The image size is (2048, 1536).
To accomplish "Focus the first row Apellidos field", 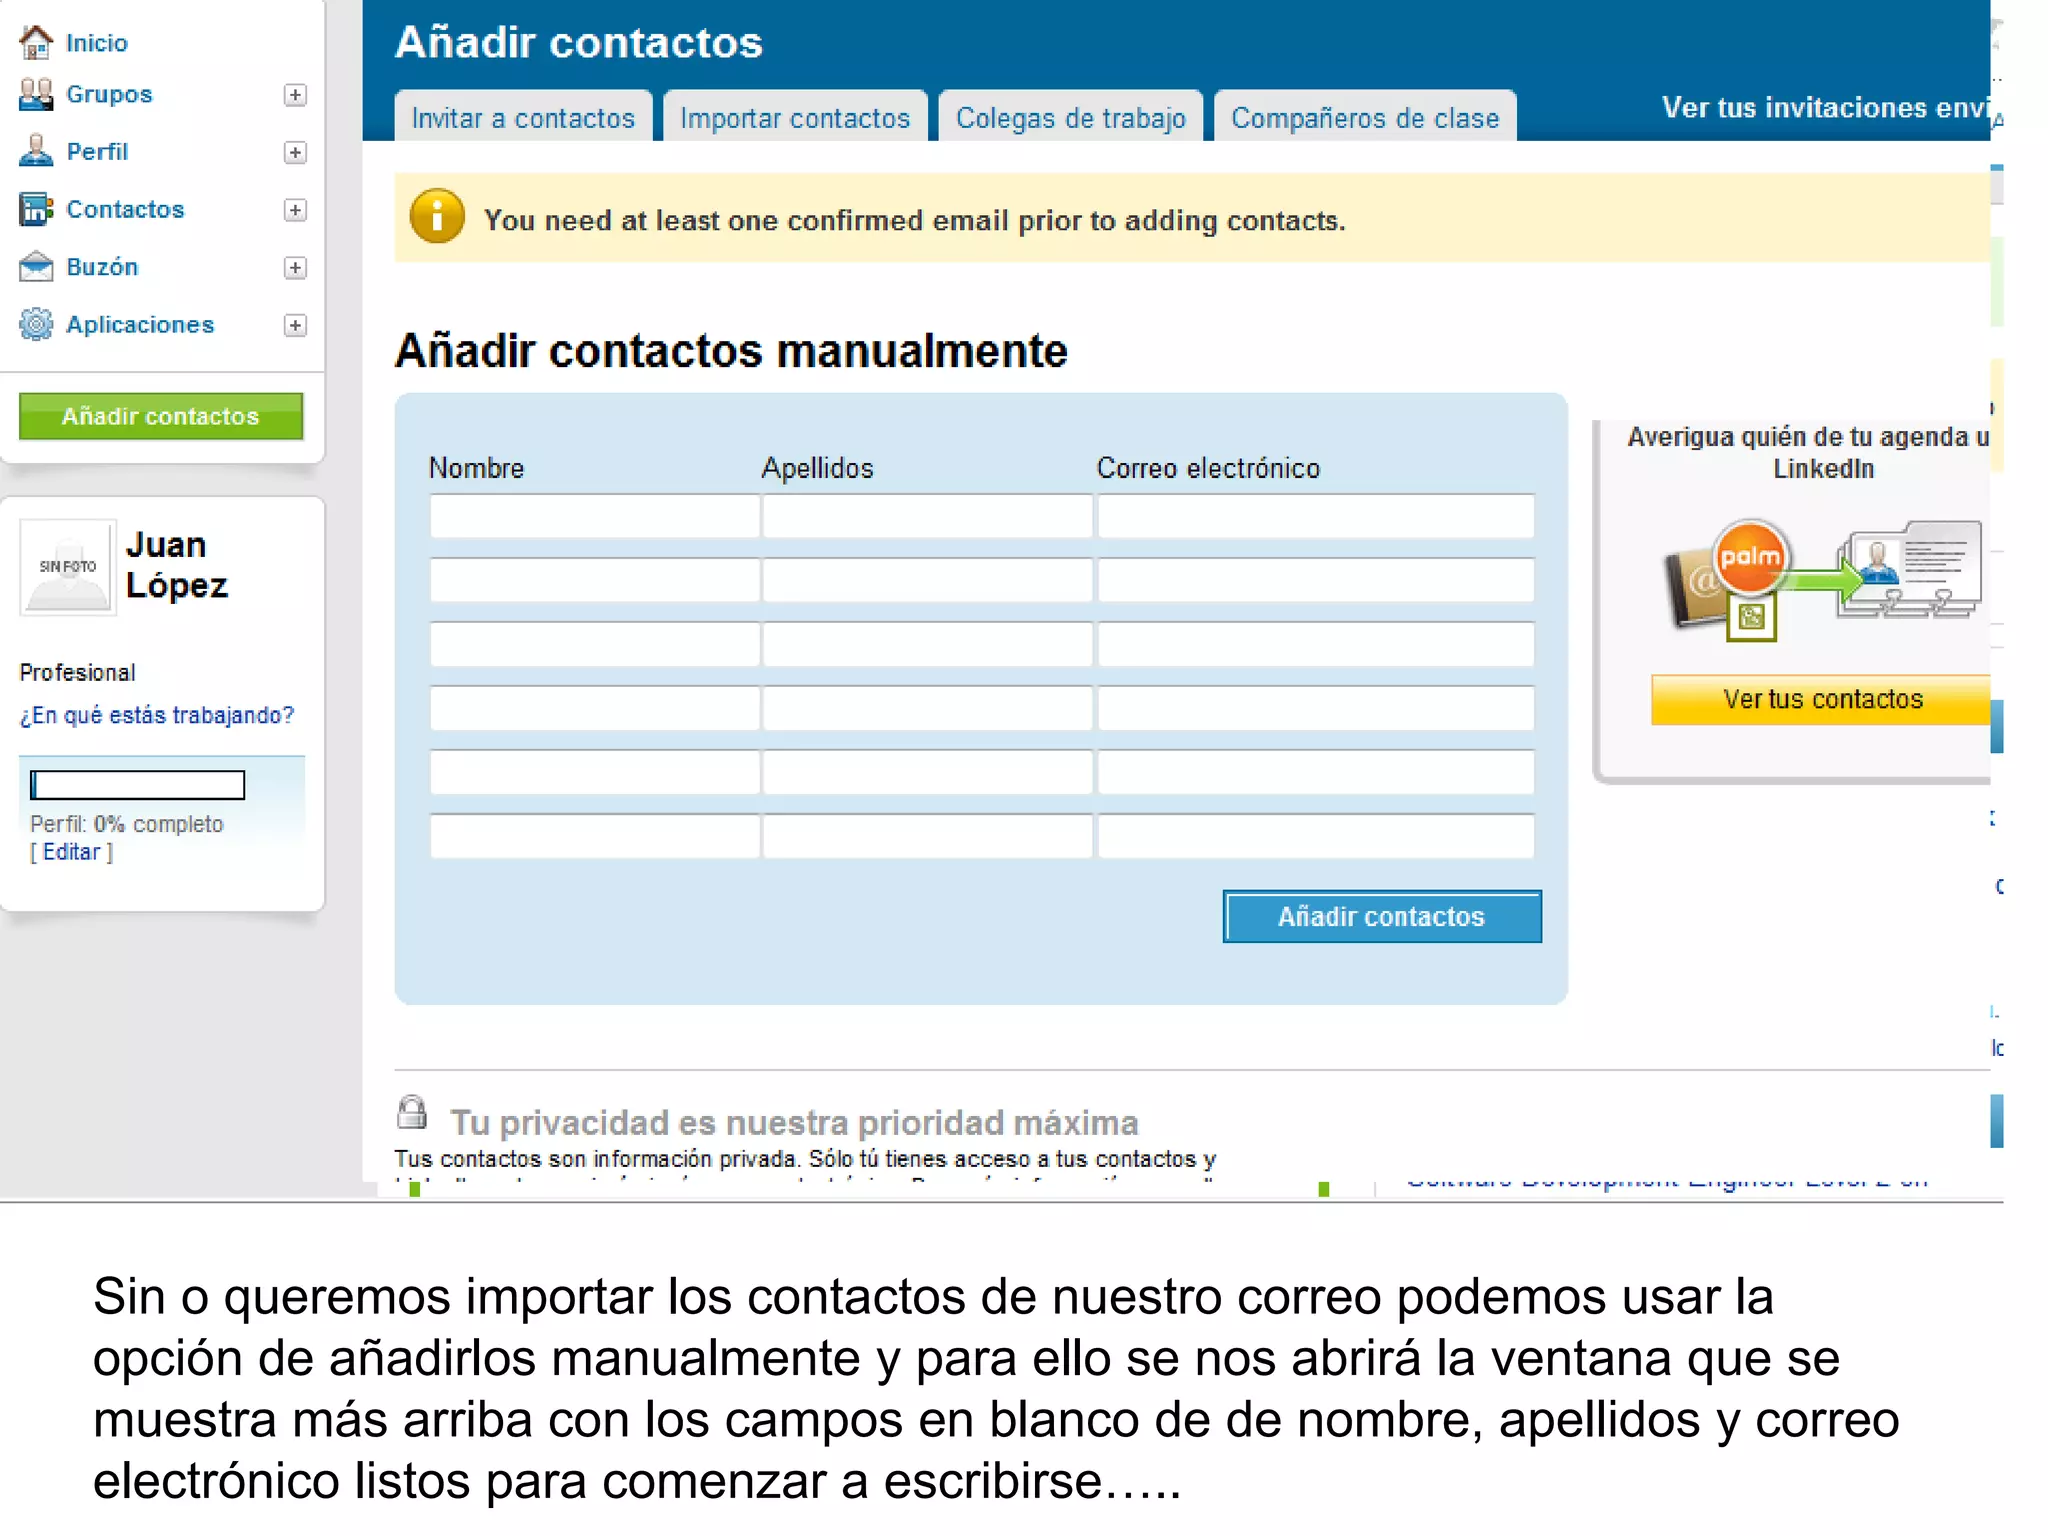I will coord(927,516).
